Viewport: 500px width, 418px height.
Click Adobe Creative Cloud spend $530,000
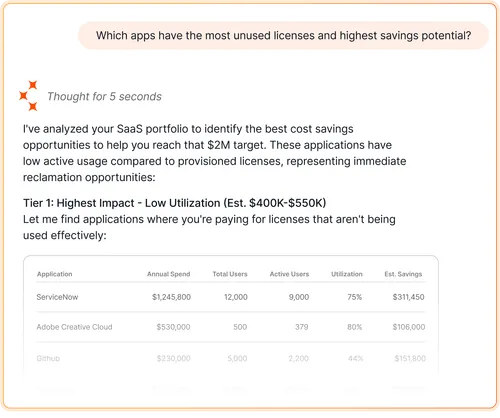(x=173, y=327)
